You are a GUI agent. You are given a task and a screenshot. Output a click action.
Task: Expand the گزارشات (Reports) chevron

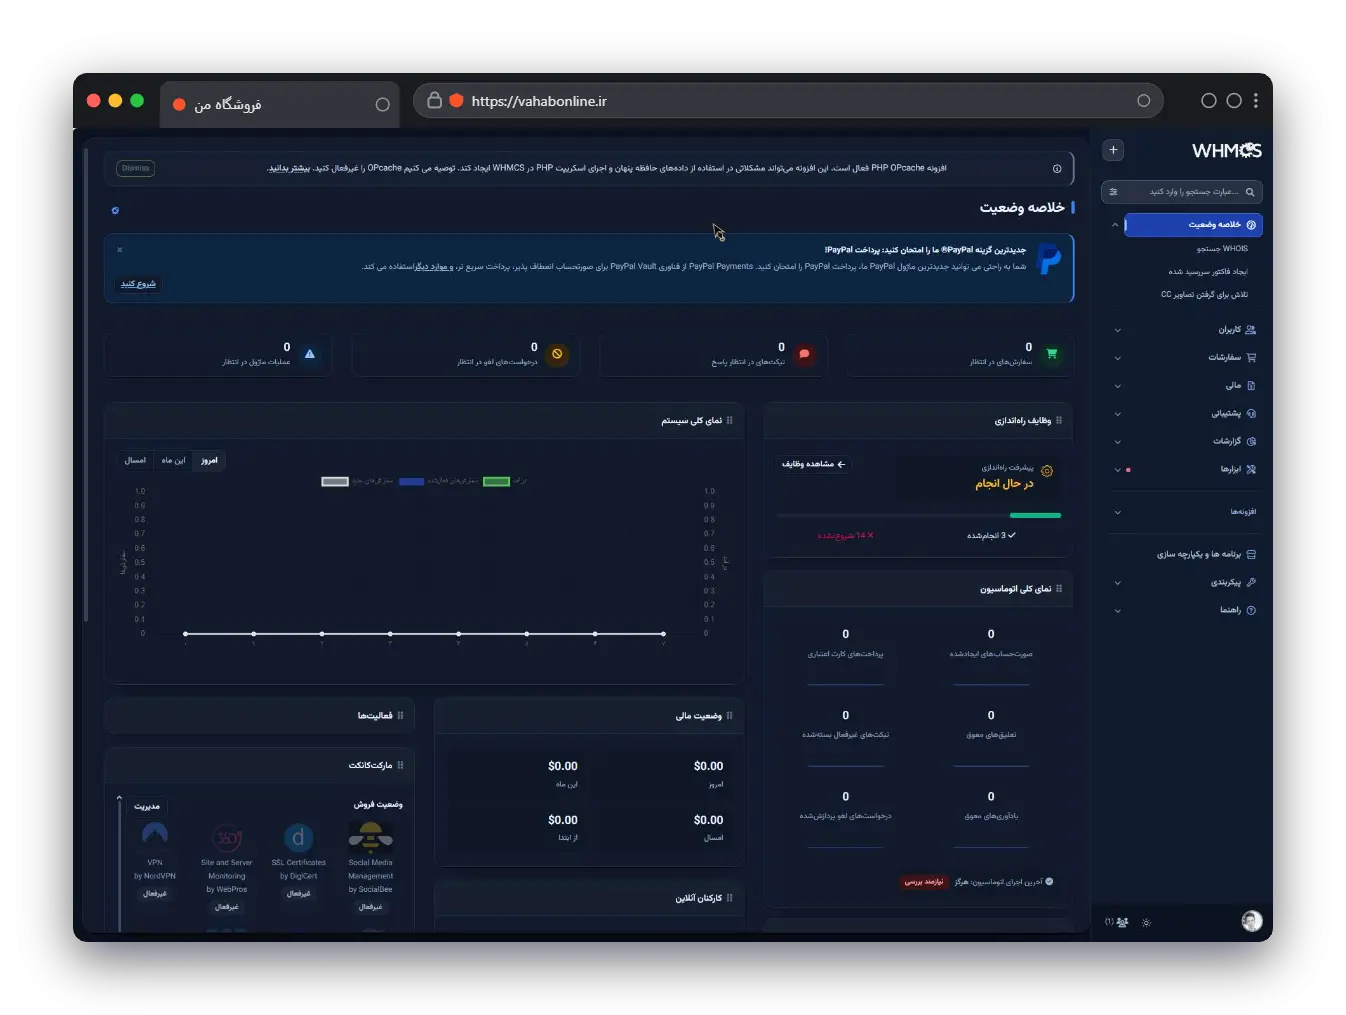click(x=1118, y=442)
